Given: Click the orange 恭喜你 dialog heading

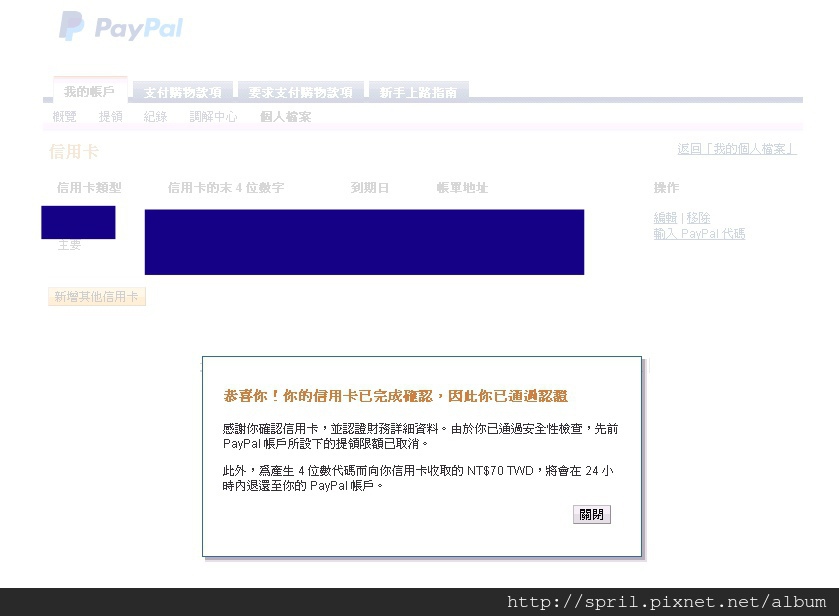Looking at the screenshot, I should pyautogui.click(x=395, y=396).
